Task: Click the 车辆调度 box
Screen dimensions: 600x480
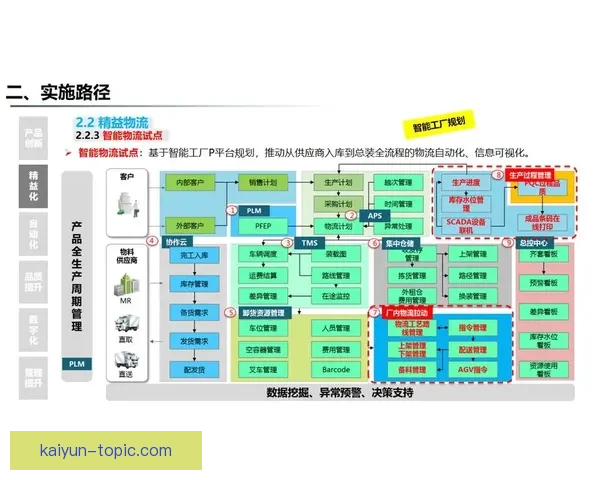Action: click(x=263, y=254)
